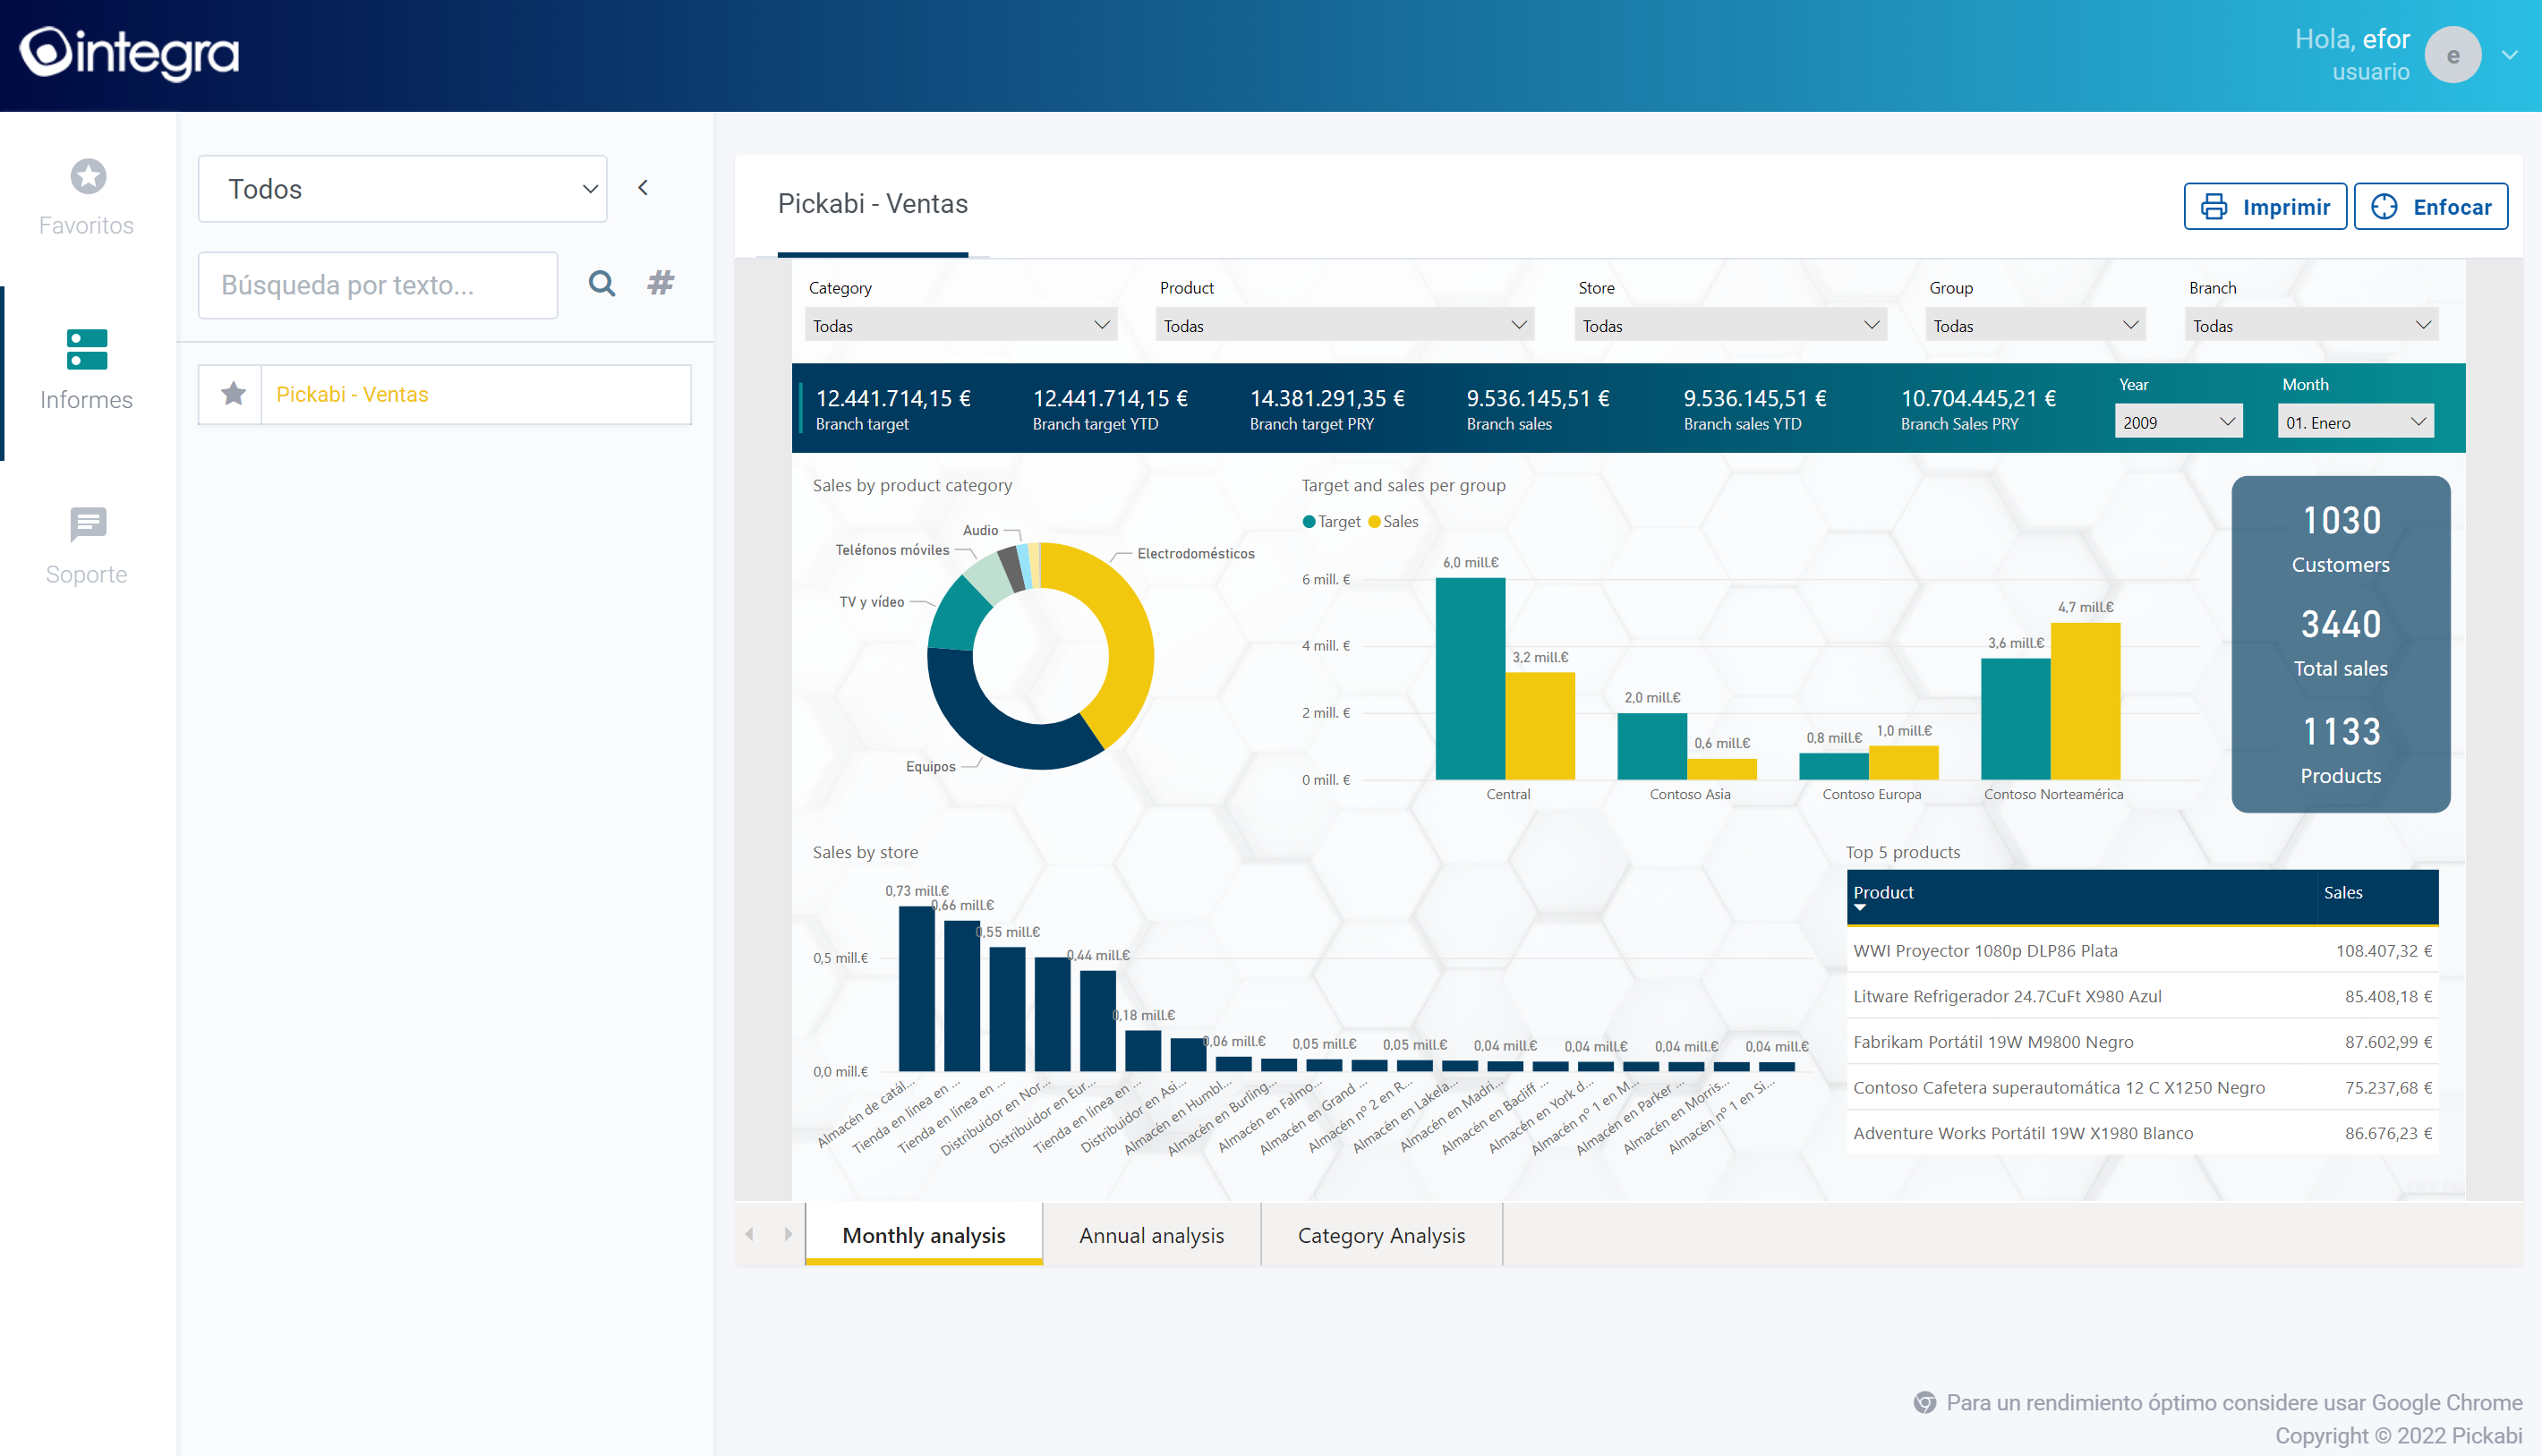
Task: Select Fabrikam Portátil 19W M9800 Negro row
Action: pyautogui.click(x=2142, y=1041)
